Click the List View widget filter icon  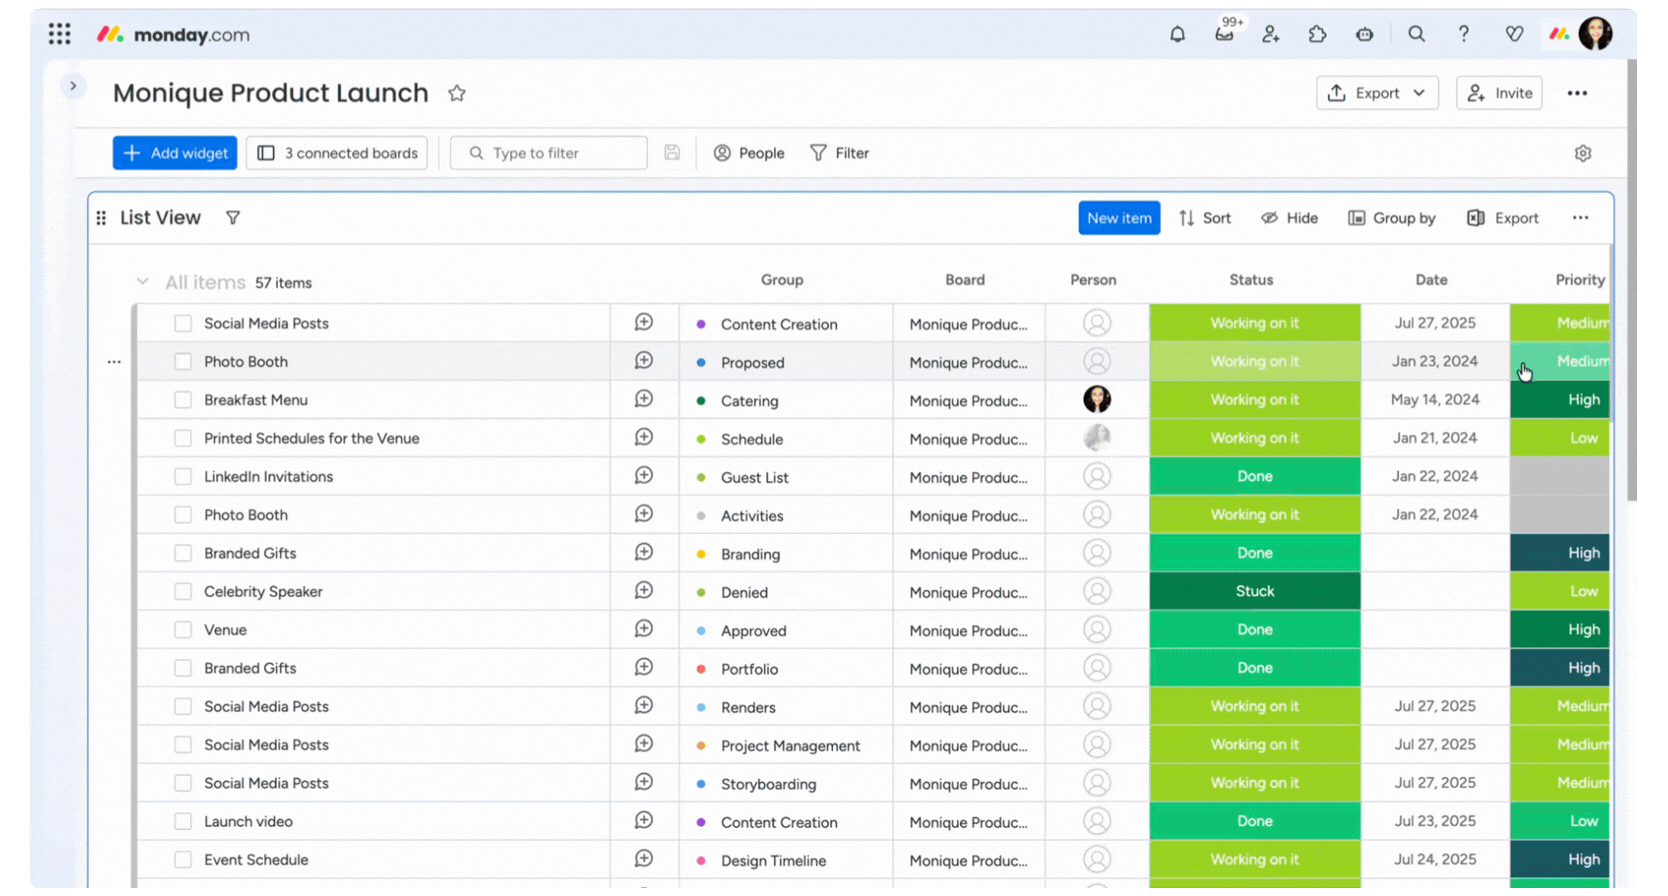tap(233, 218)
